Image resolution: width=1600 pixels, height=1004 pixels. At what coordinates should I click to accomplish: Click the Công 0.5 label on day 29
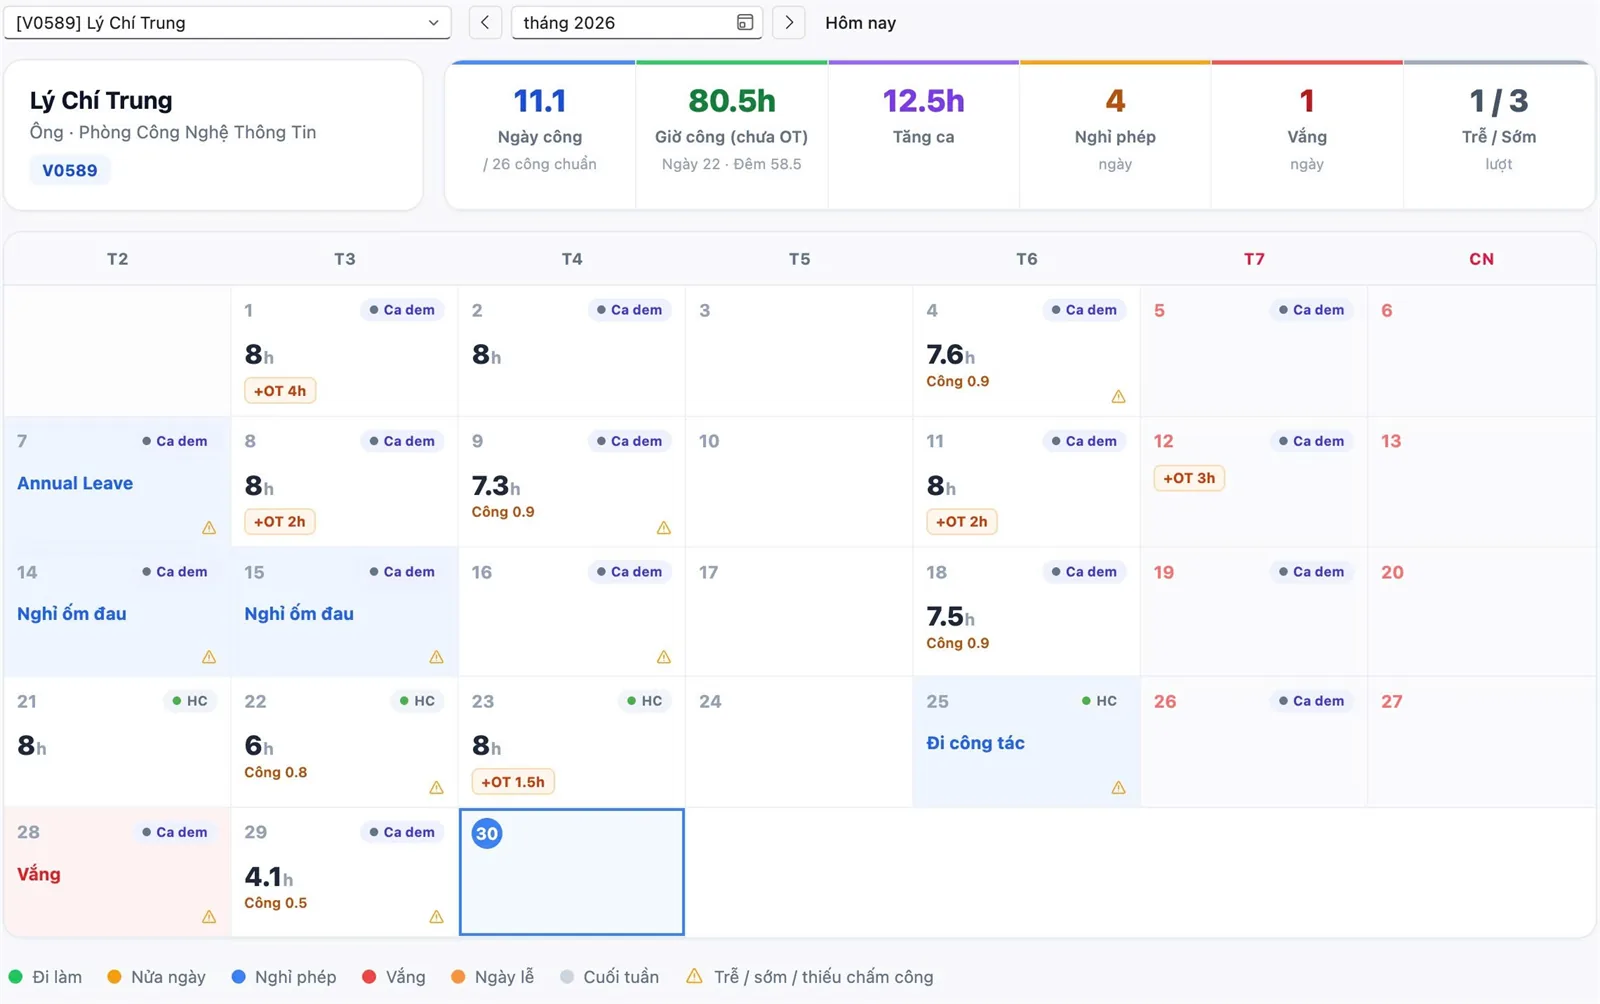(x=276, y=903)
